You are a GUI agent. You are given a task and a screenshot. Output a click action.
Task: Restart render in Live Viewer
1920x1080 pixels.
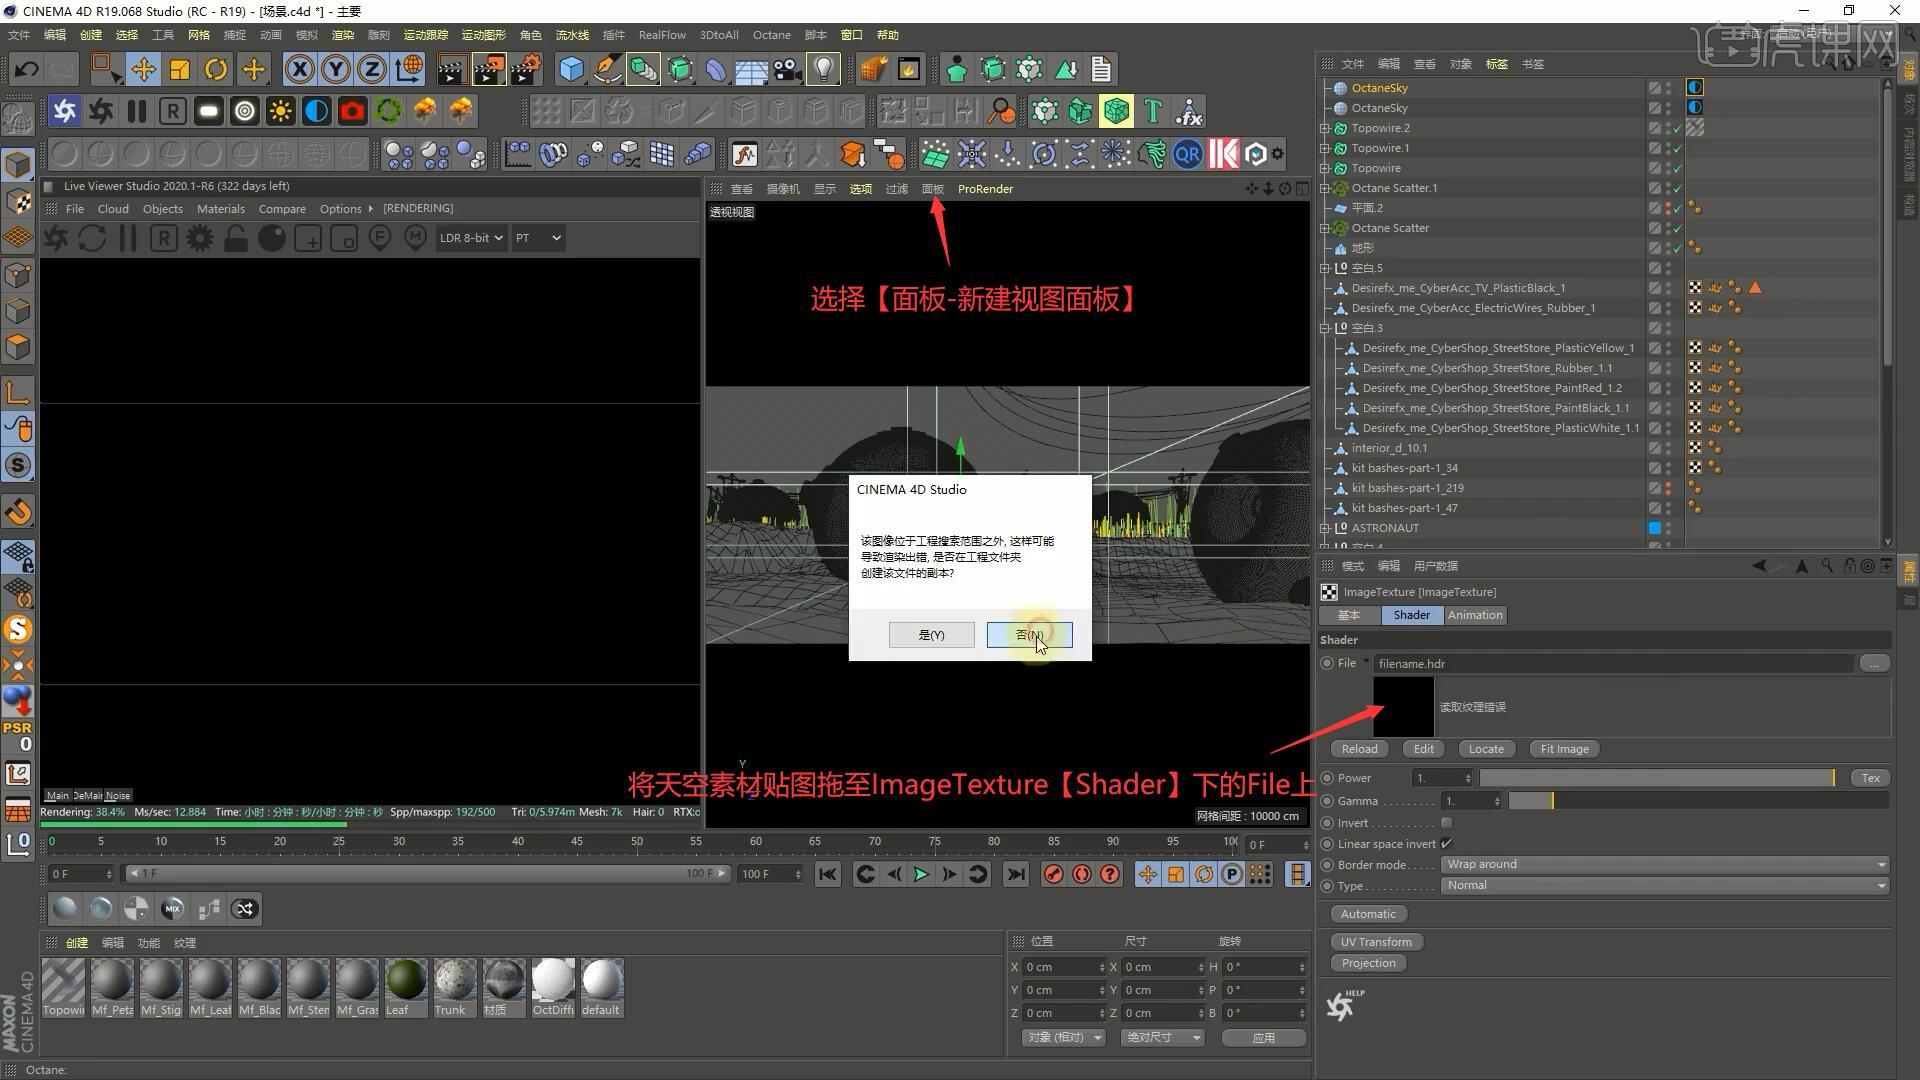pos(92,238)
